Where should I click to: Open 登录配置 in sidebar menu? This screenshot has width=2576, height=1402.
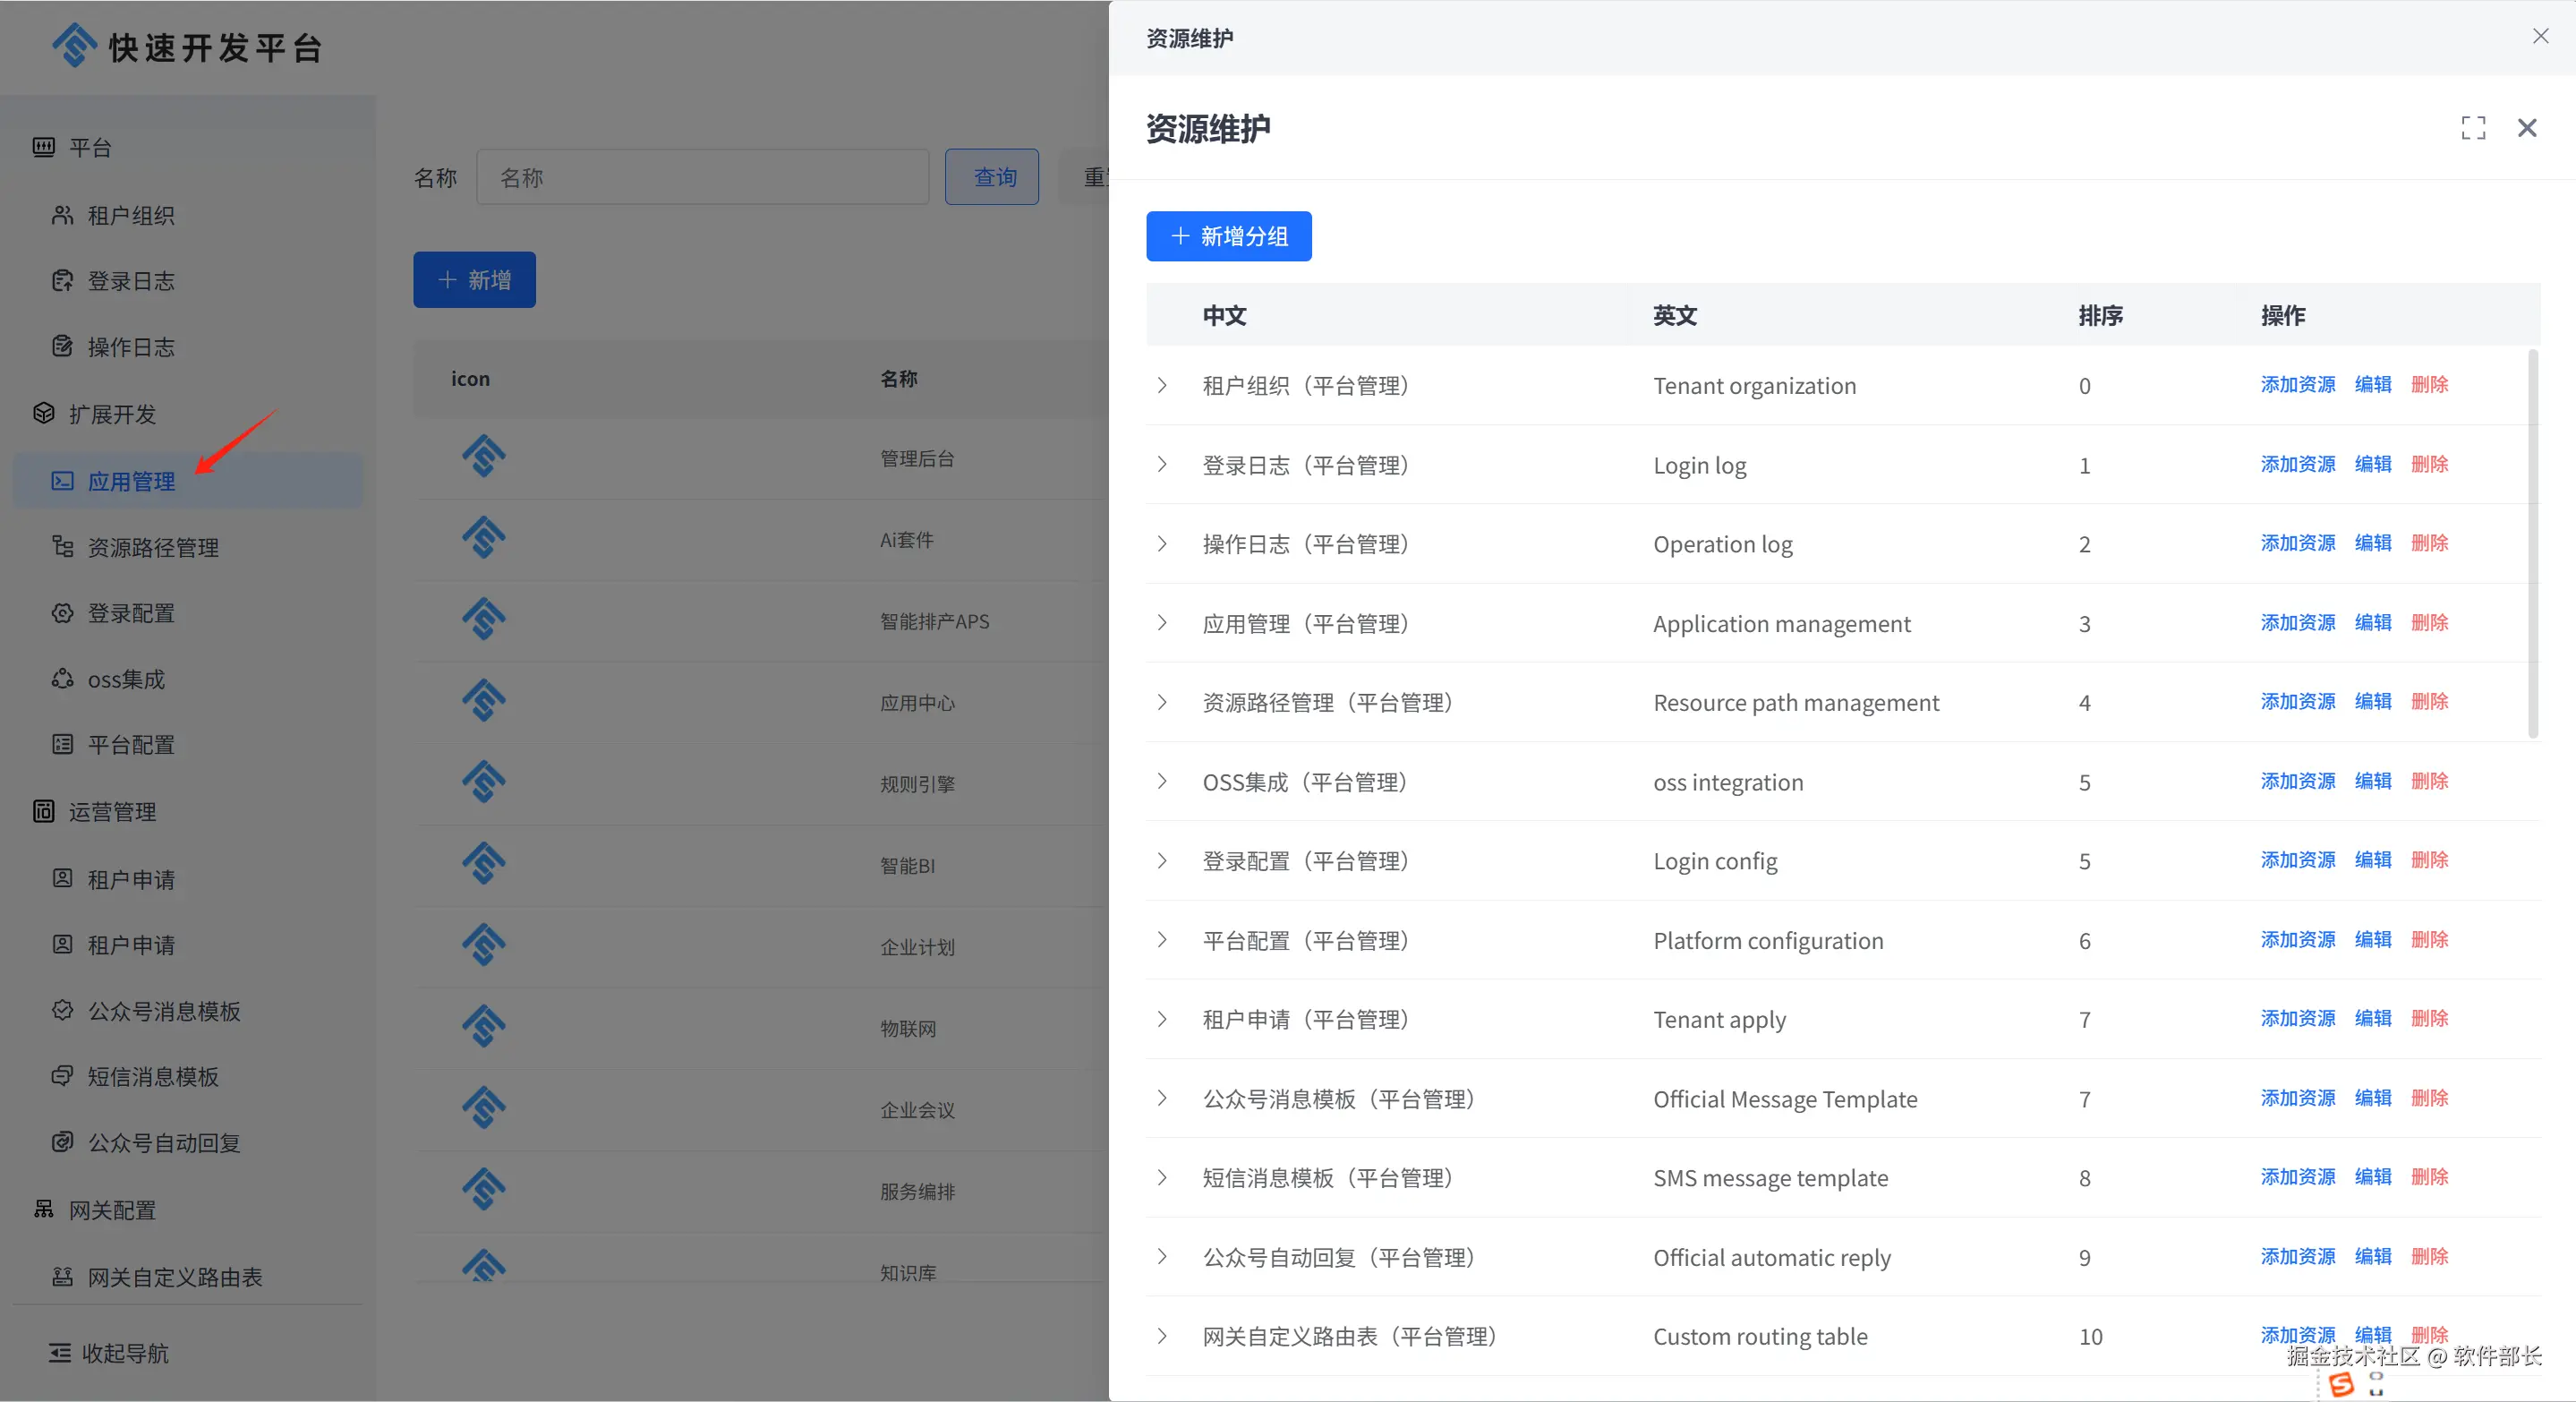[131, 613]
